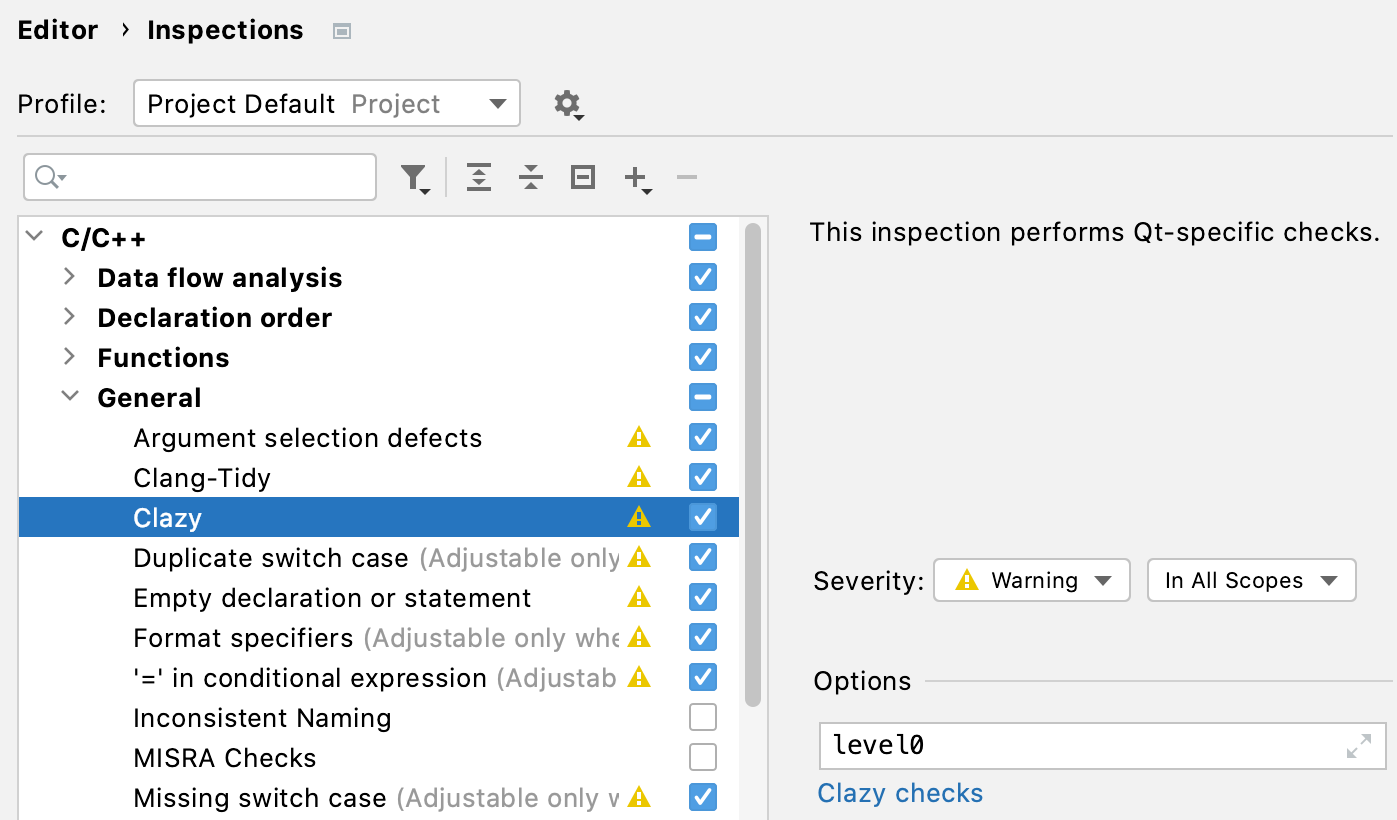Click the Add inspection plus icon
Viewport: 1397px width, 820px height.
pos(636,178)
